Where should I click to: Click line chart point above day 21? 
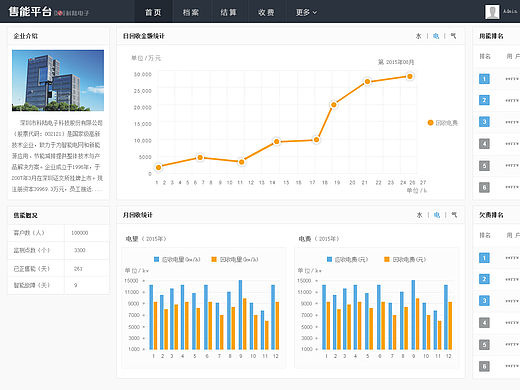[367, 82]
